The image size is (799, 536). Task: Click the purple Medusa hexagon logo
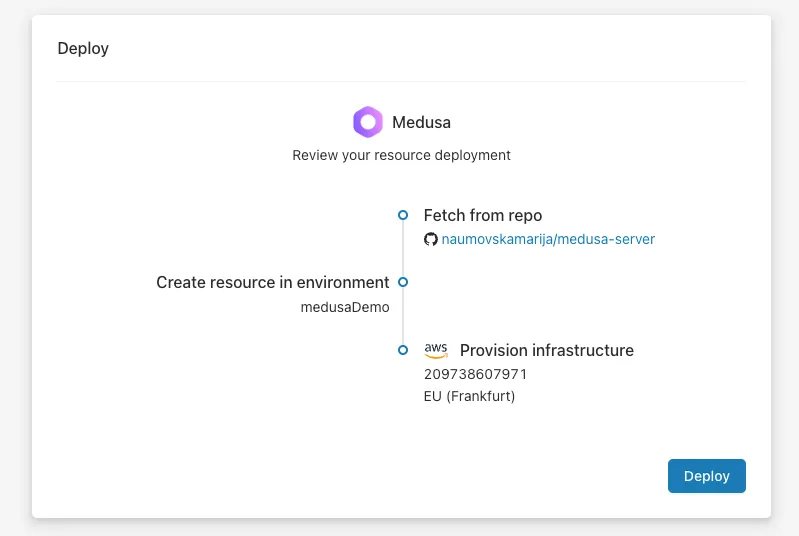point(367,122)
